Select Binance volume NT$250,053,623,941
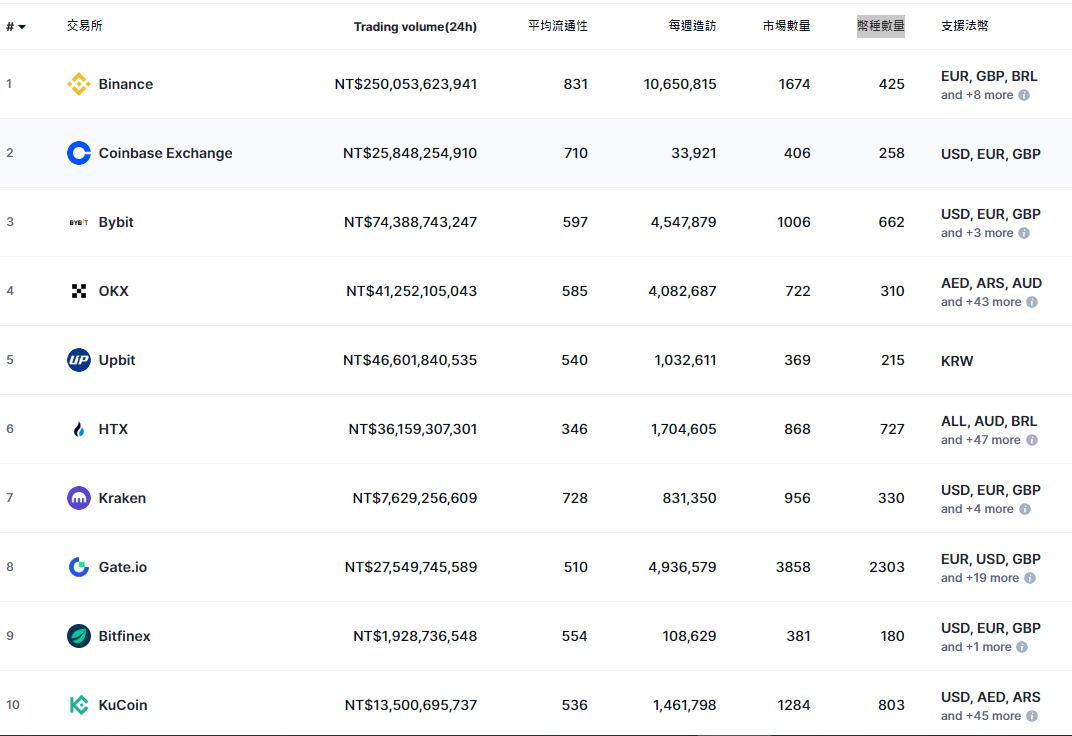 coord(405,84)
